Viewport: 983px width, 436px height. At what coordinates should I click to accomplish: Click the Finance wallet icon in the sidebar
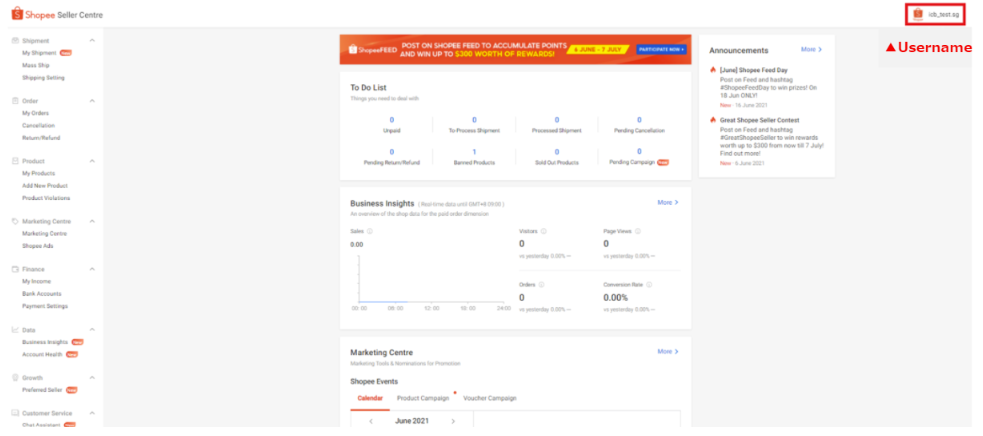coord(14,269)
